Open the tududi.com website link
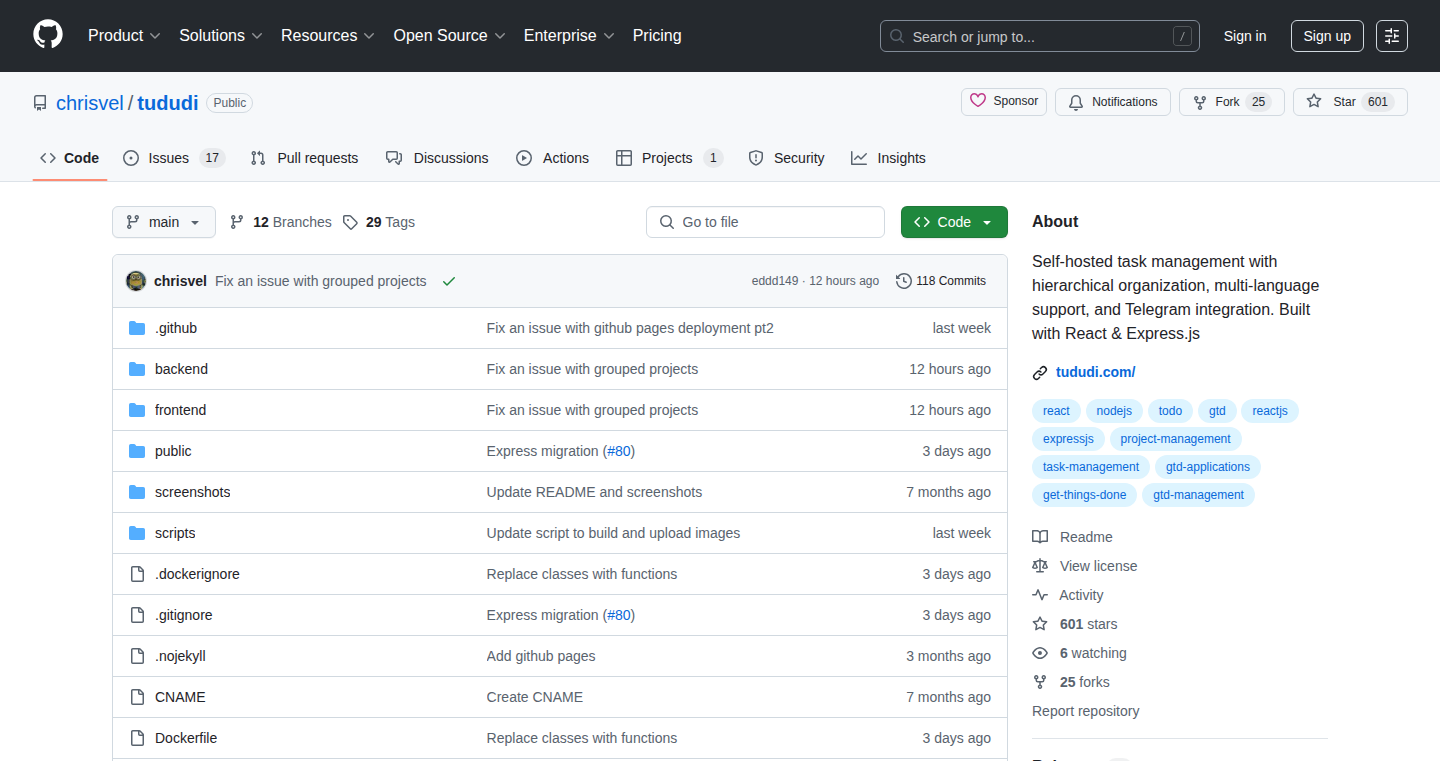 click(x=1095, y=373)
